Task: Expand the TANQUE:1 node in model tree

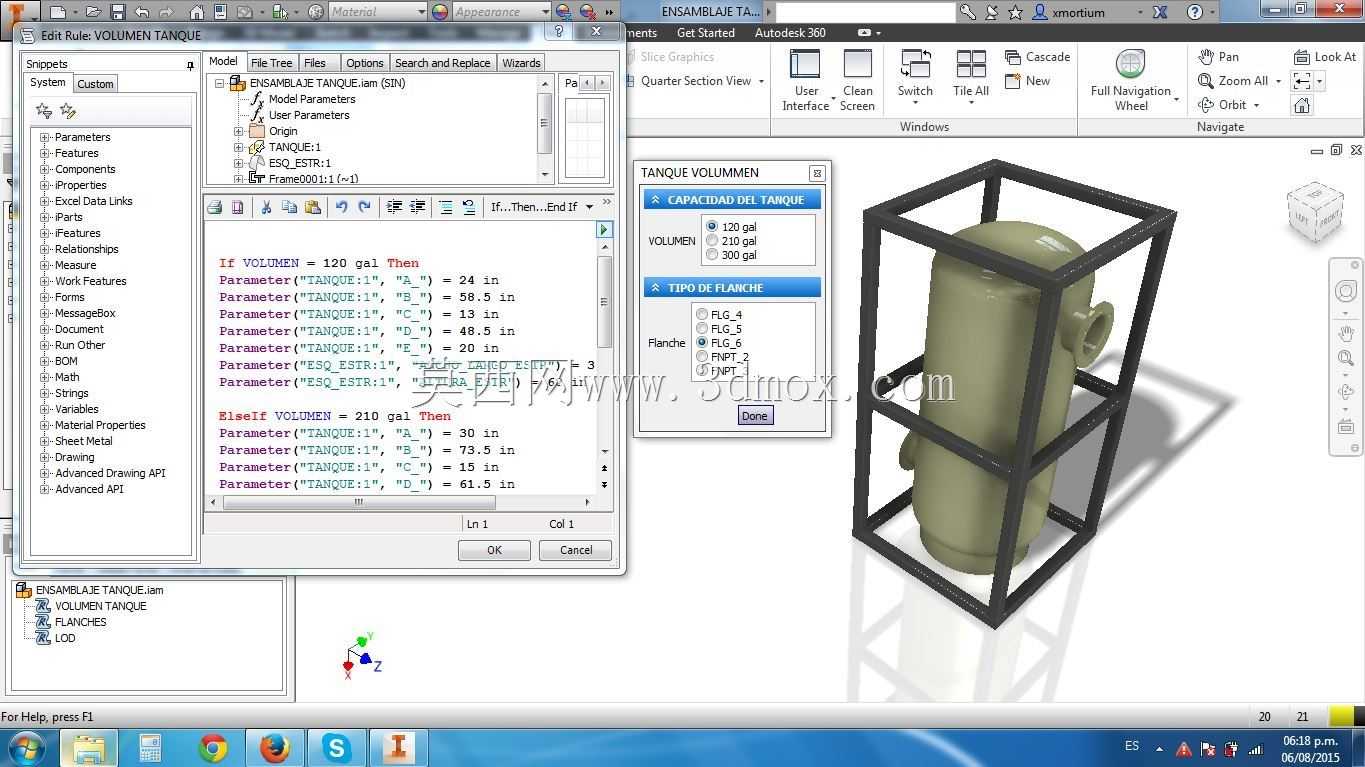Action: click(238, 148)
